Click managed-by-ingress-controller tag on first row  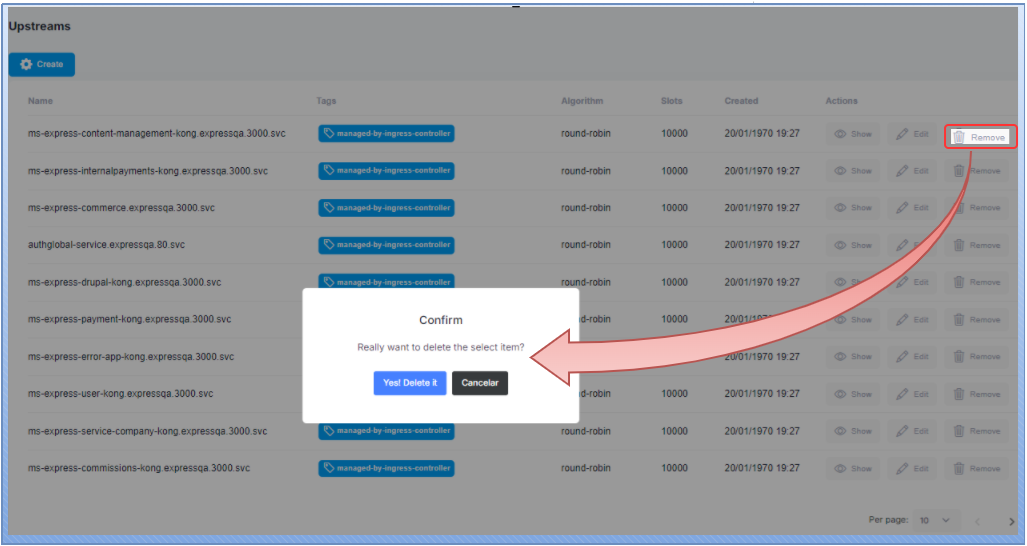[386, 133]
